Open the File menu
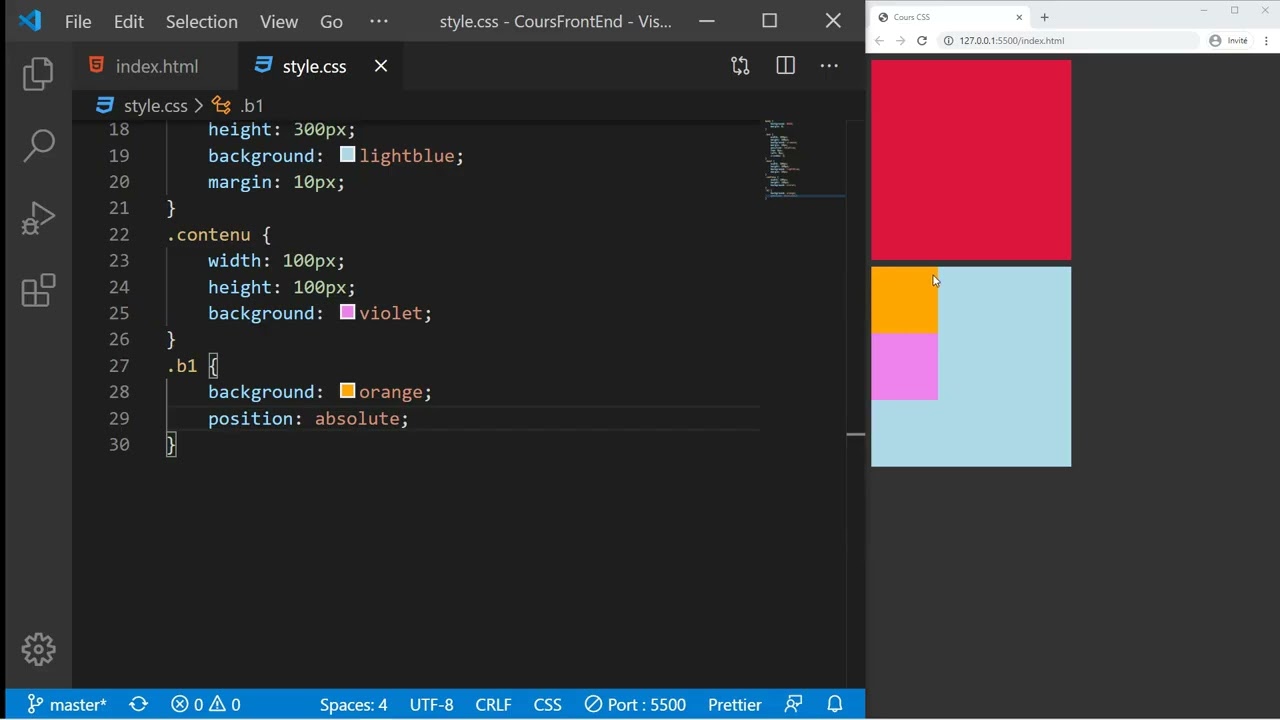 pos(78,21)
